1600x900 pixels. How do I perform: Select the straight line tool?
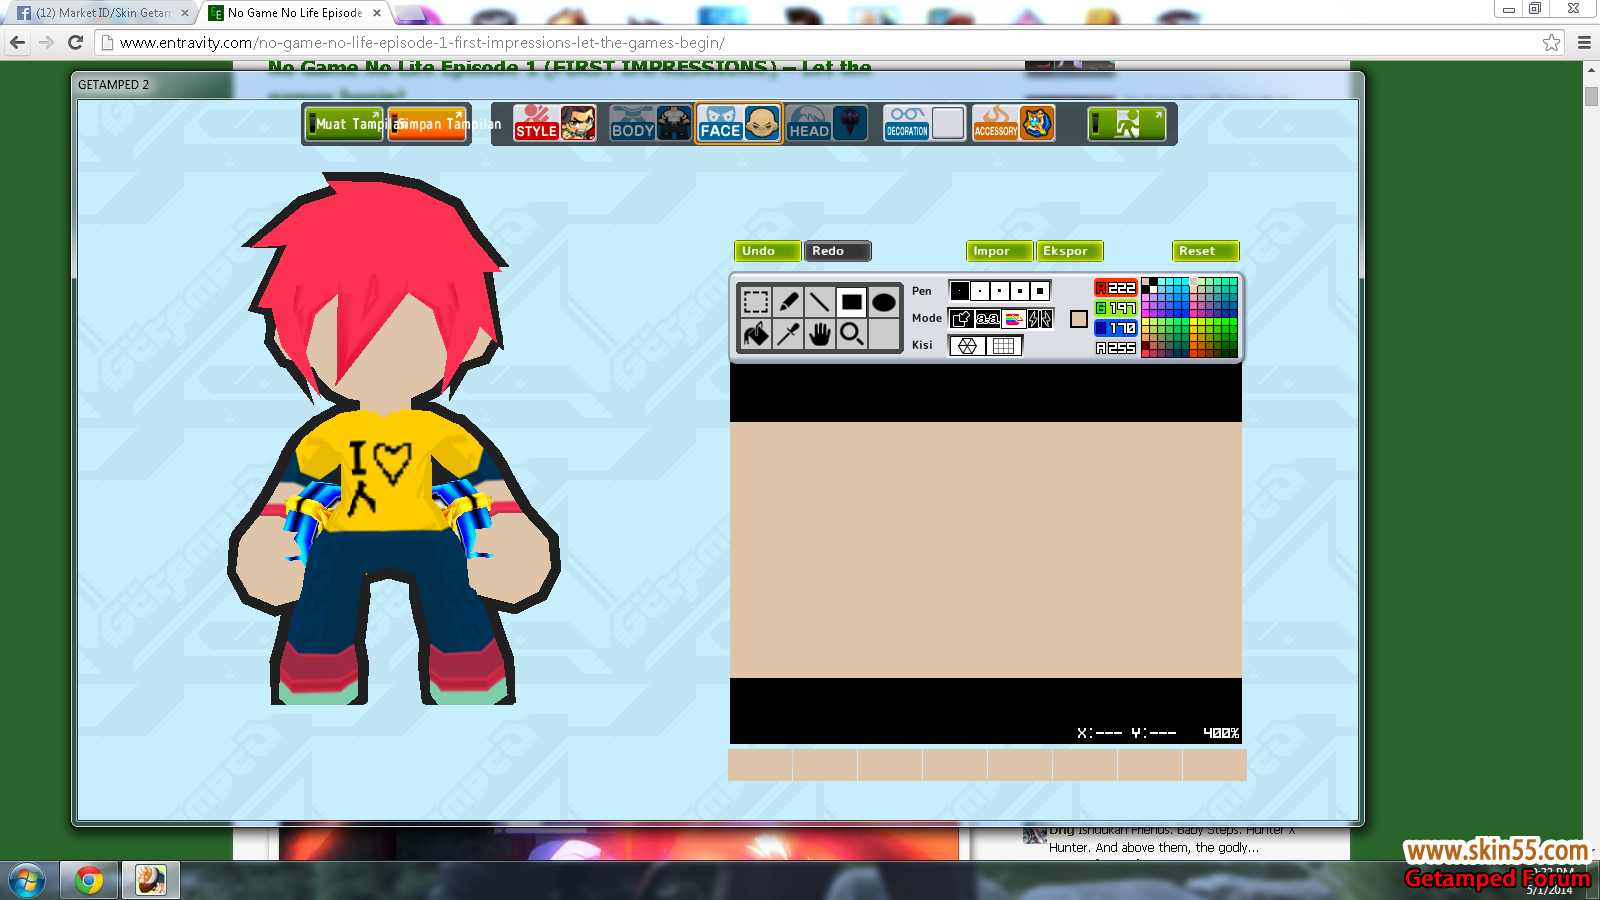click(x=820, y=302)
